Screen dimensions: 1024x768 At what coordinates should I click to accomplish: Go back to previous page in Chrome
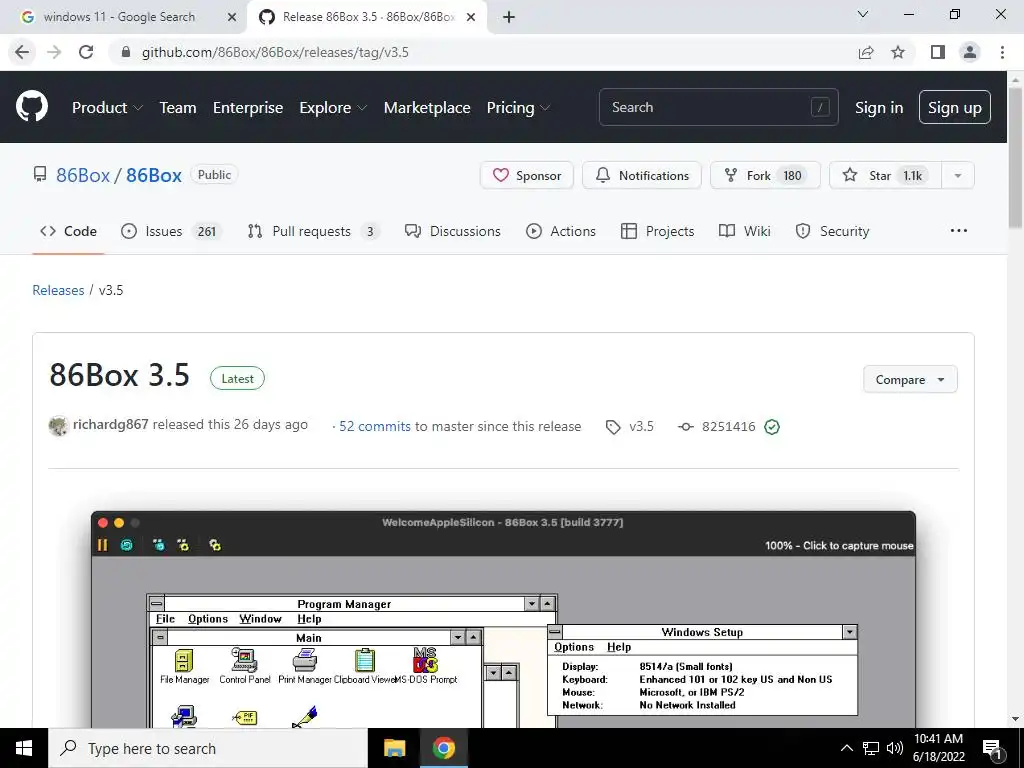(22, 52)
